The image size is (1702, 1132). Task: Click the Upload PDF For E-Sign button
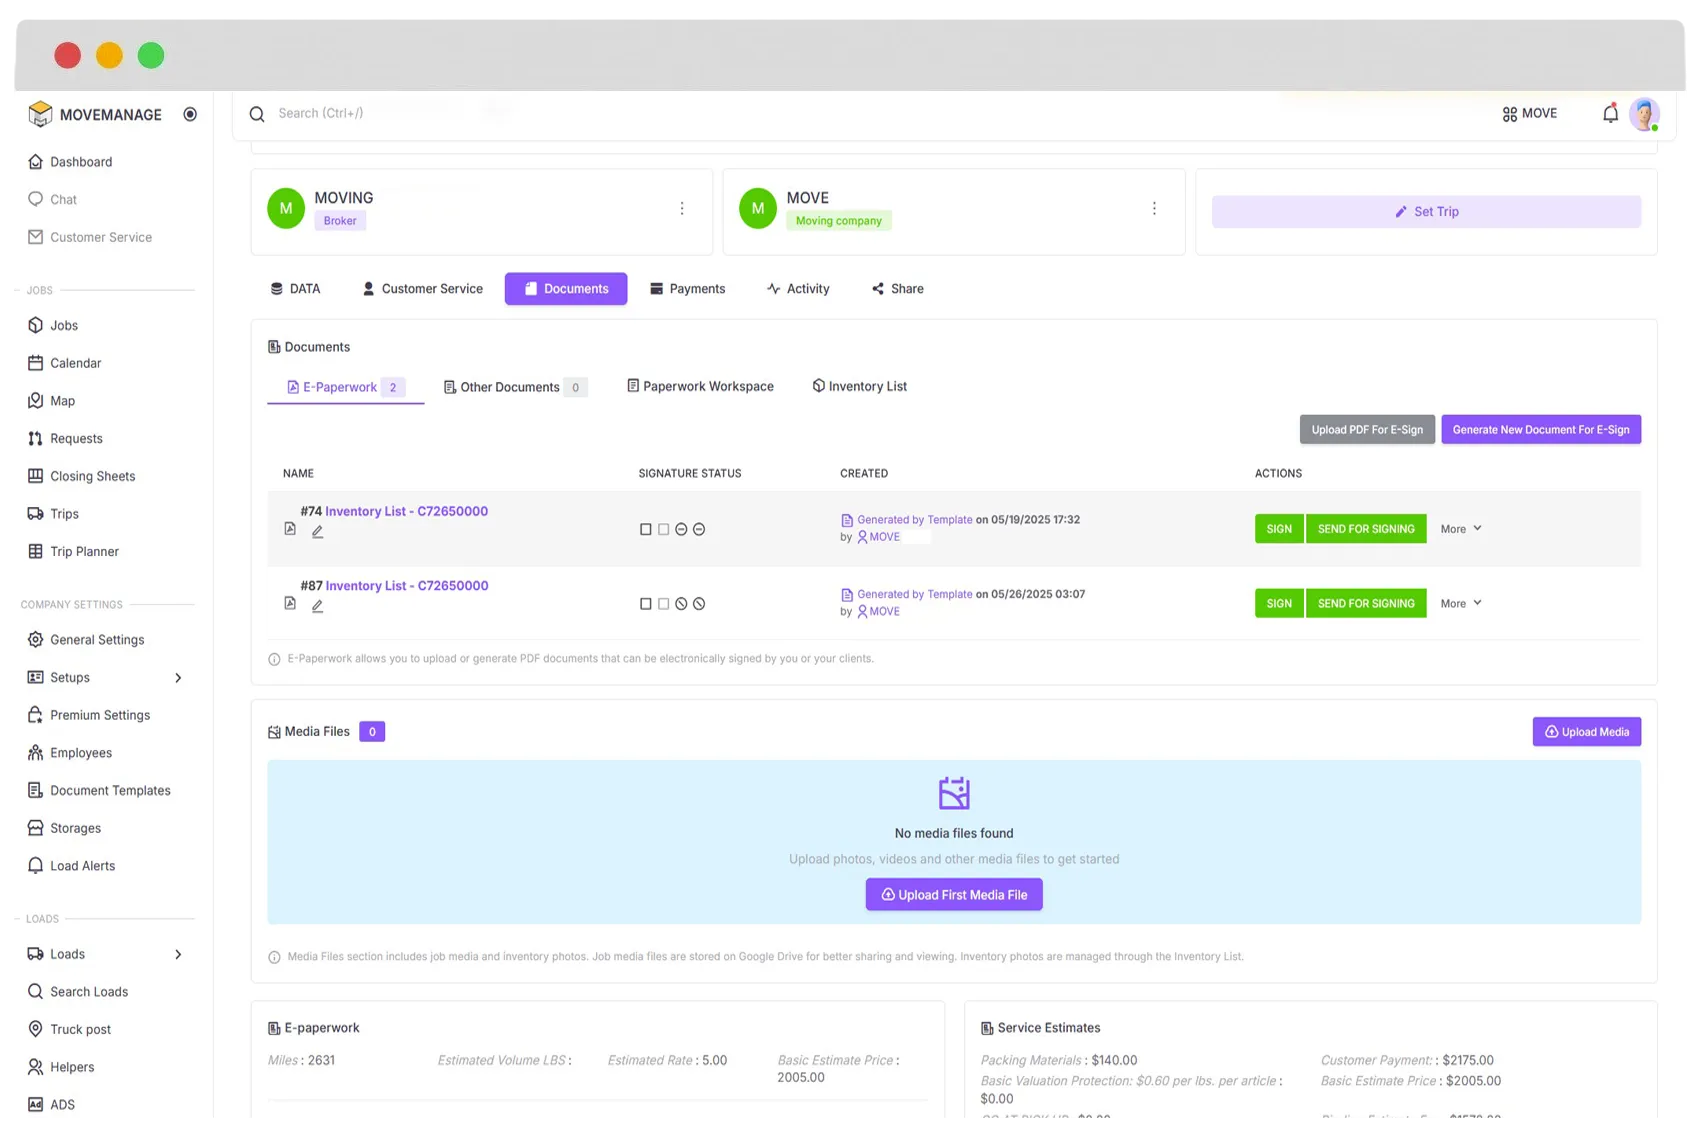tap(1366, 429)
